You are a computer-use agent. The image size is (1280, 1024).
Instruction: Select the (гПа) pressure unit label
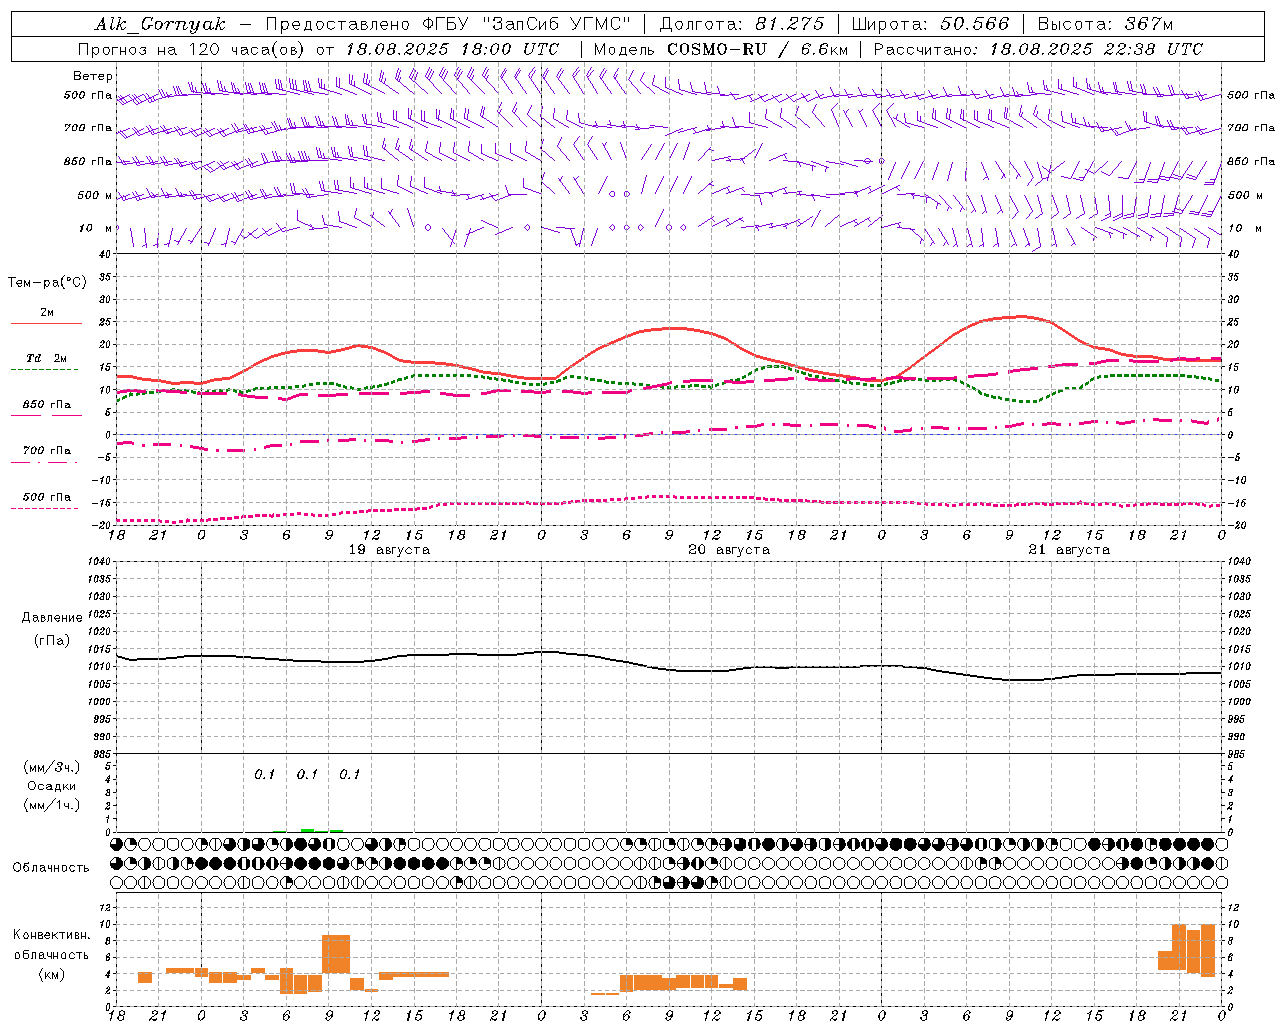(52, 640)
